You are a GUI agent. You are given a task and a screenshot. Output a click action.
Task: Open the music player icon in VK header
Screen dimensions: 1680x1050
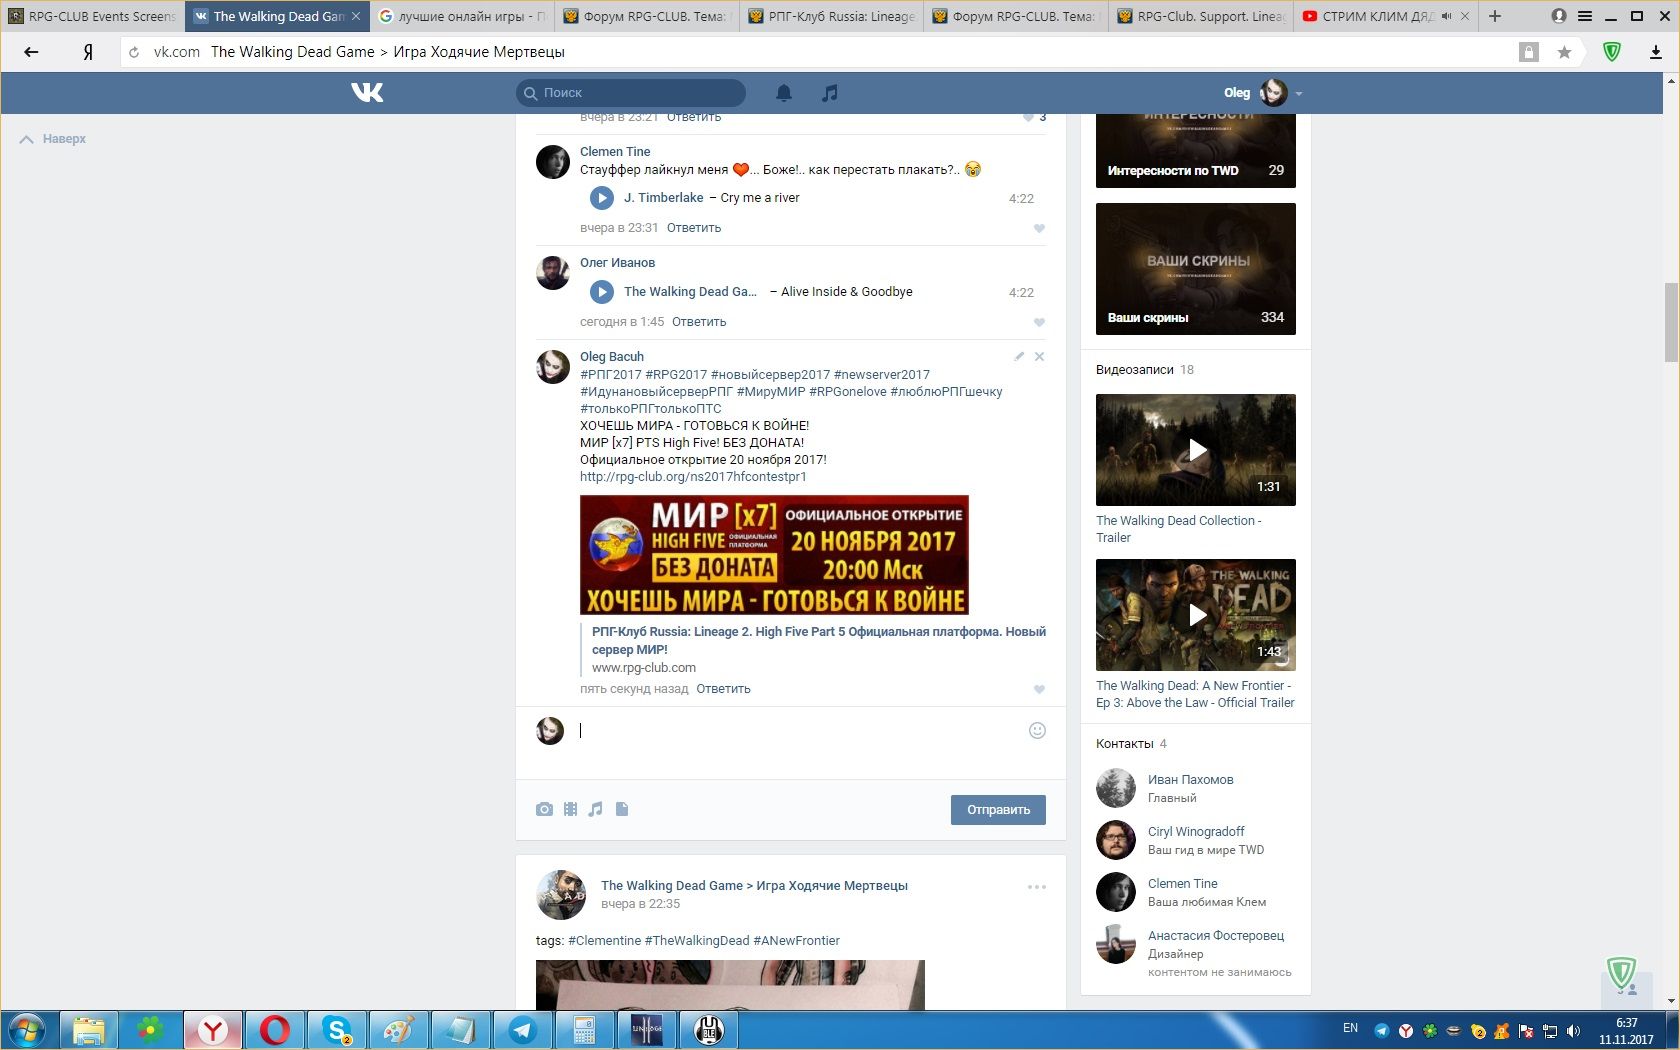(829, 93)
